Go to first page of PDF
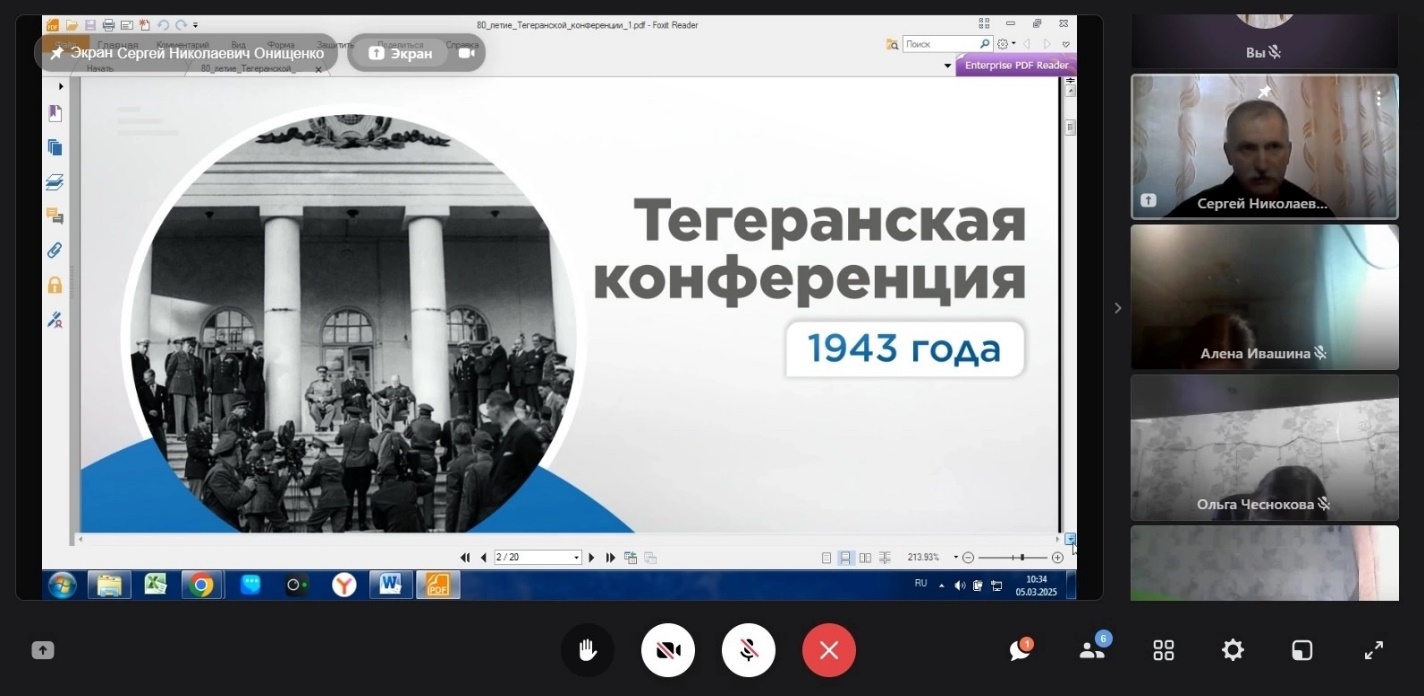The height and width of the screenshot is (696, 1424). (465, 557)
